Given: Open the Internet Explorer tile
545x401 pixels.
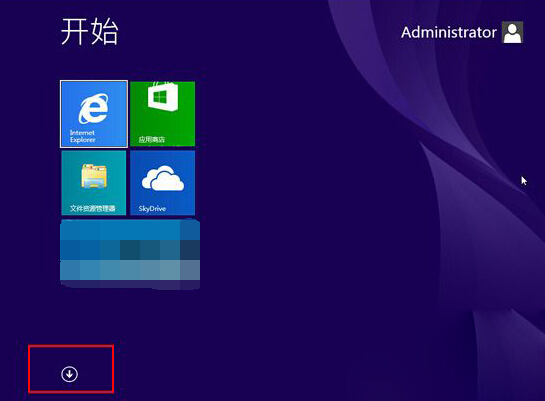Looking at the screenshot, I should 94,114.
